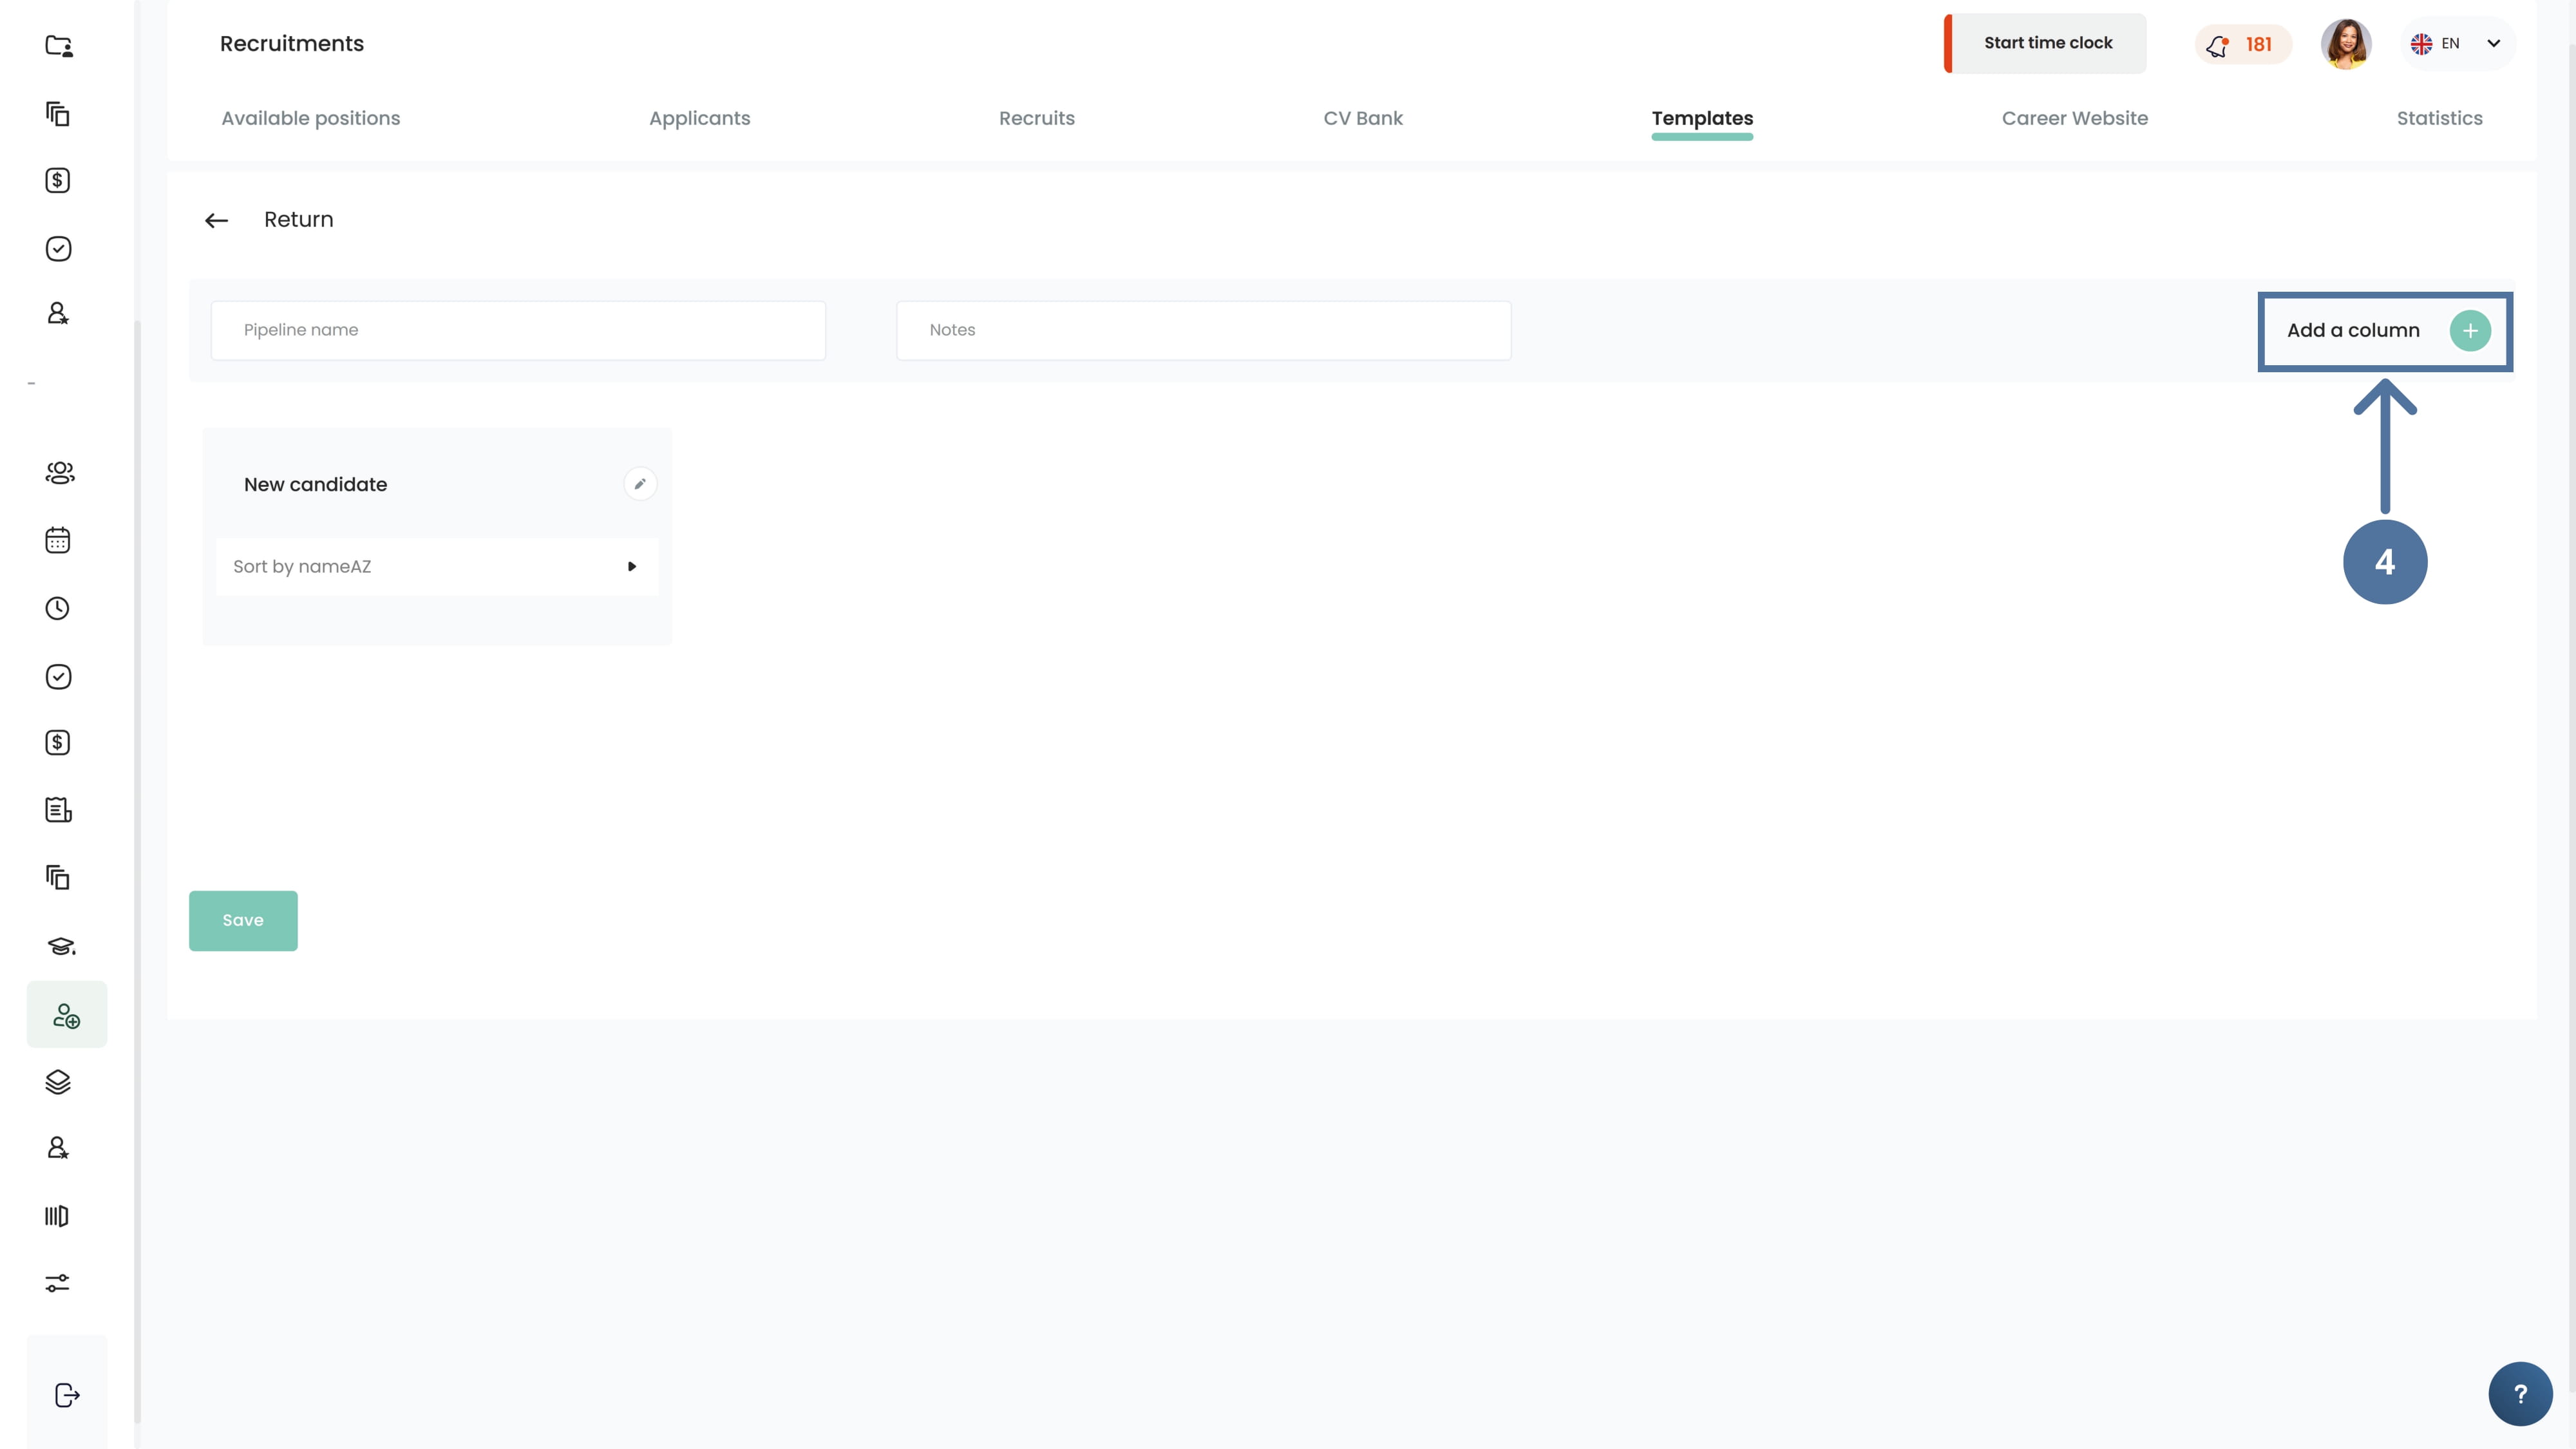The height and width of the screenshot is (1449, 2576).
Task: Click the back arrow next to Return
Action: click(x=216, y=220)
